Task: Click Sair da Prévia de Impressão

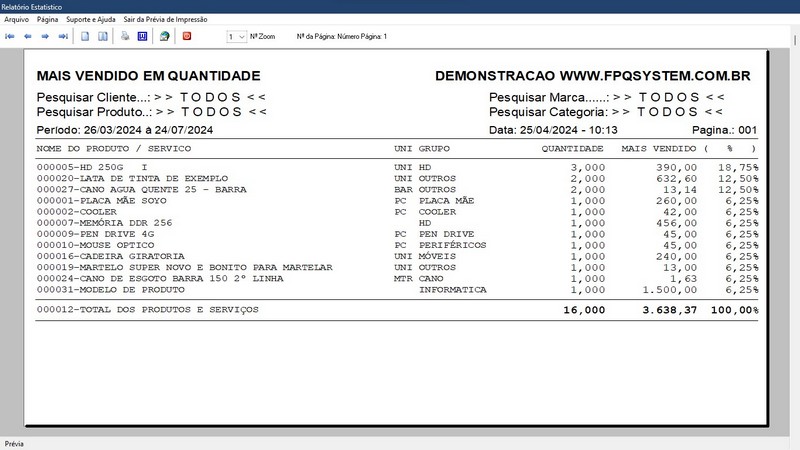Action: tap(165, 19)
